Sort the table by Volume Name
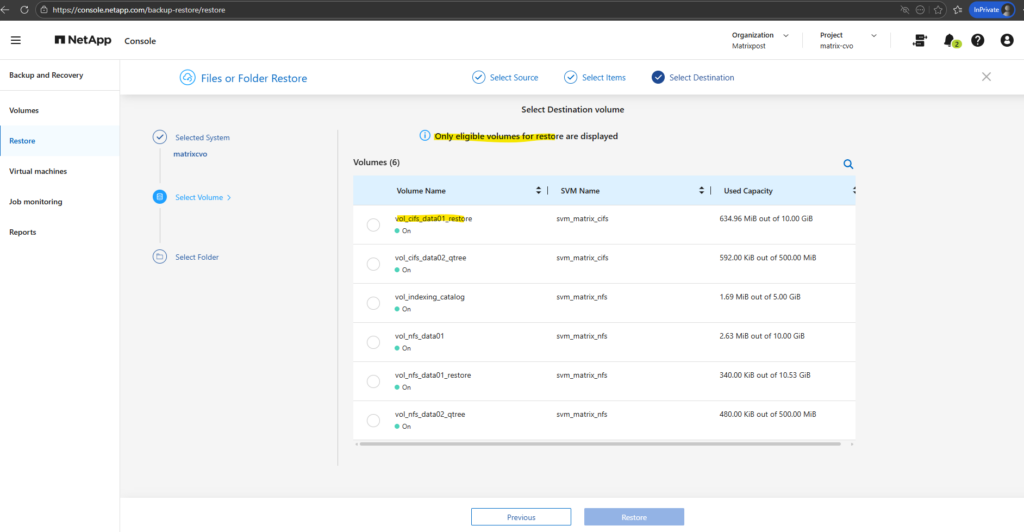Screen dimensions: 1024x532 (x=539, y=190)
